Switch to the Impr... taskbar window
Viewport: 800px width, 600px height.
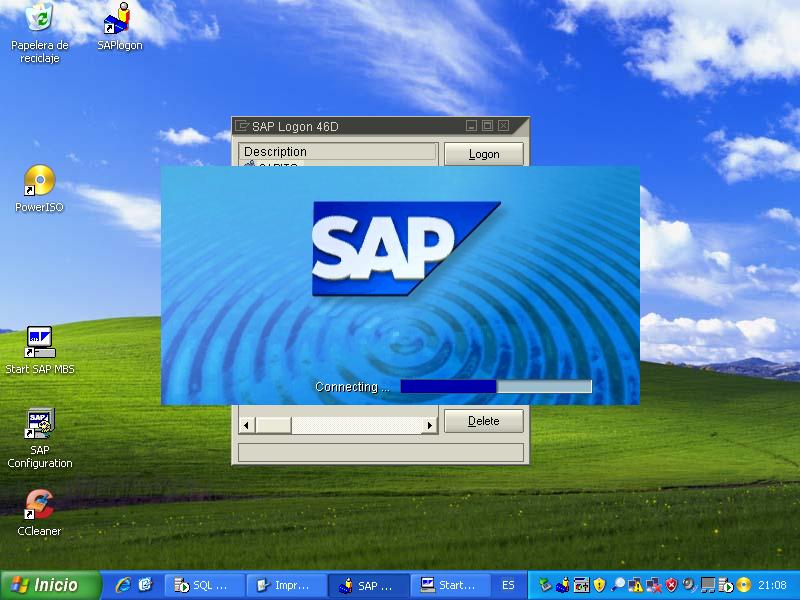point(286,585)
